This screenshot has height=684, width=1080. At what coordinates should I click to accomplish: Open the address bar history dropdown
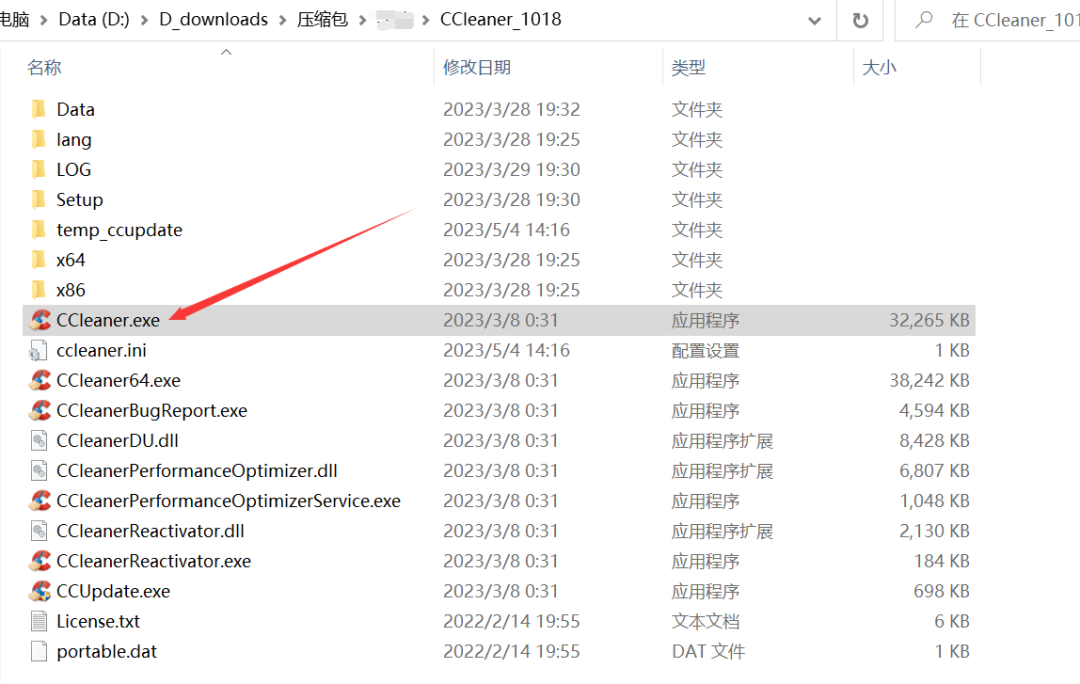814,21
